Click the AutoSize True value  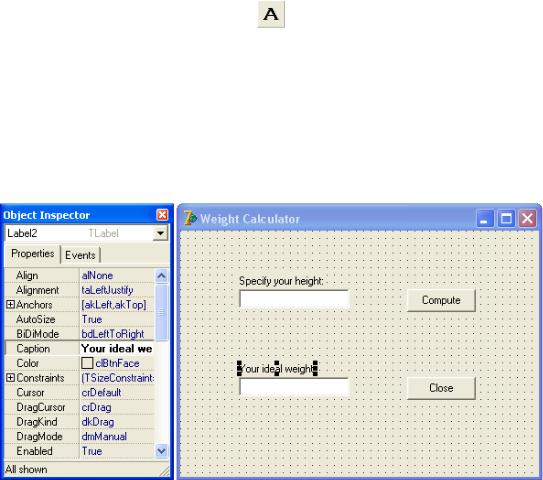(x=92, y=319)
